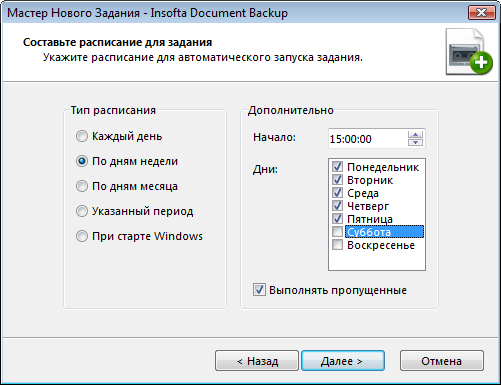Click the Начало time input field

pyautogui.click(x=368, y=139)
